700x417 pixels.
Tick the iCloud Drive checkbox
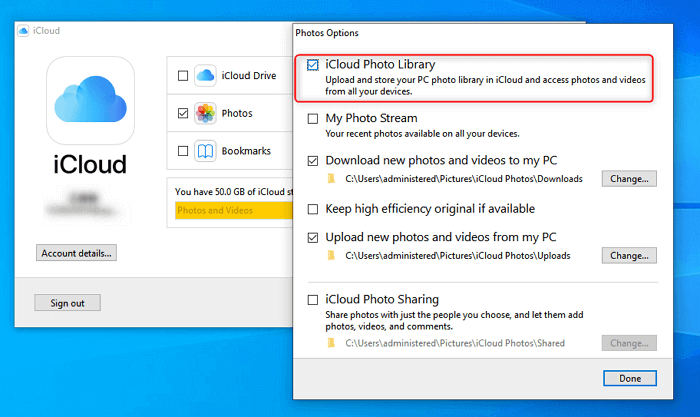tap(182, 76)
